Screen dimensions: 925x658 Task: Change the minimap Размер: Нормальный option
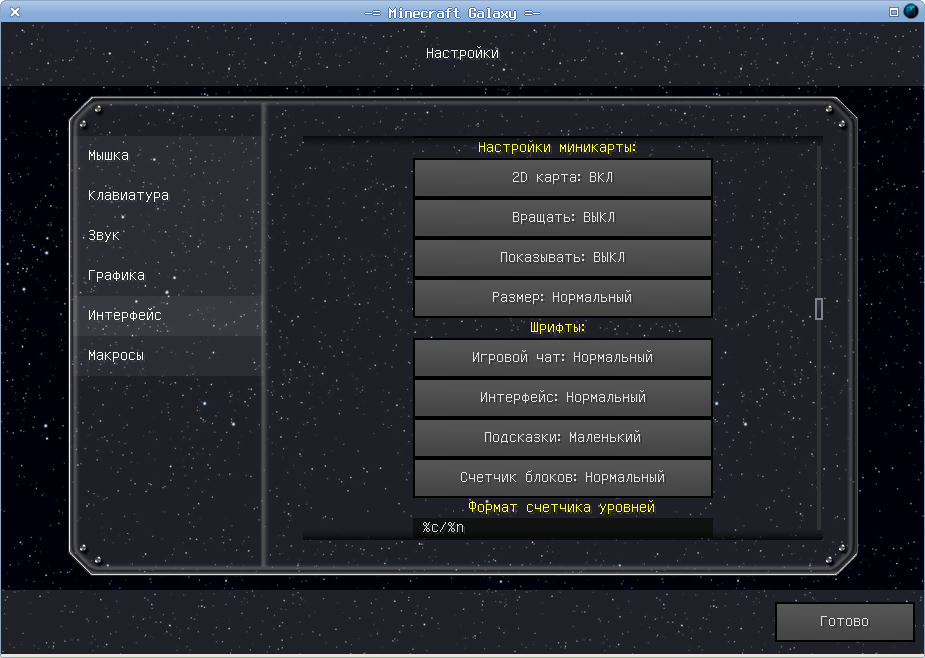562,298
